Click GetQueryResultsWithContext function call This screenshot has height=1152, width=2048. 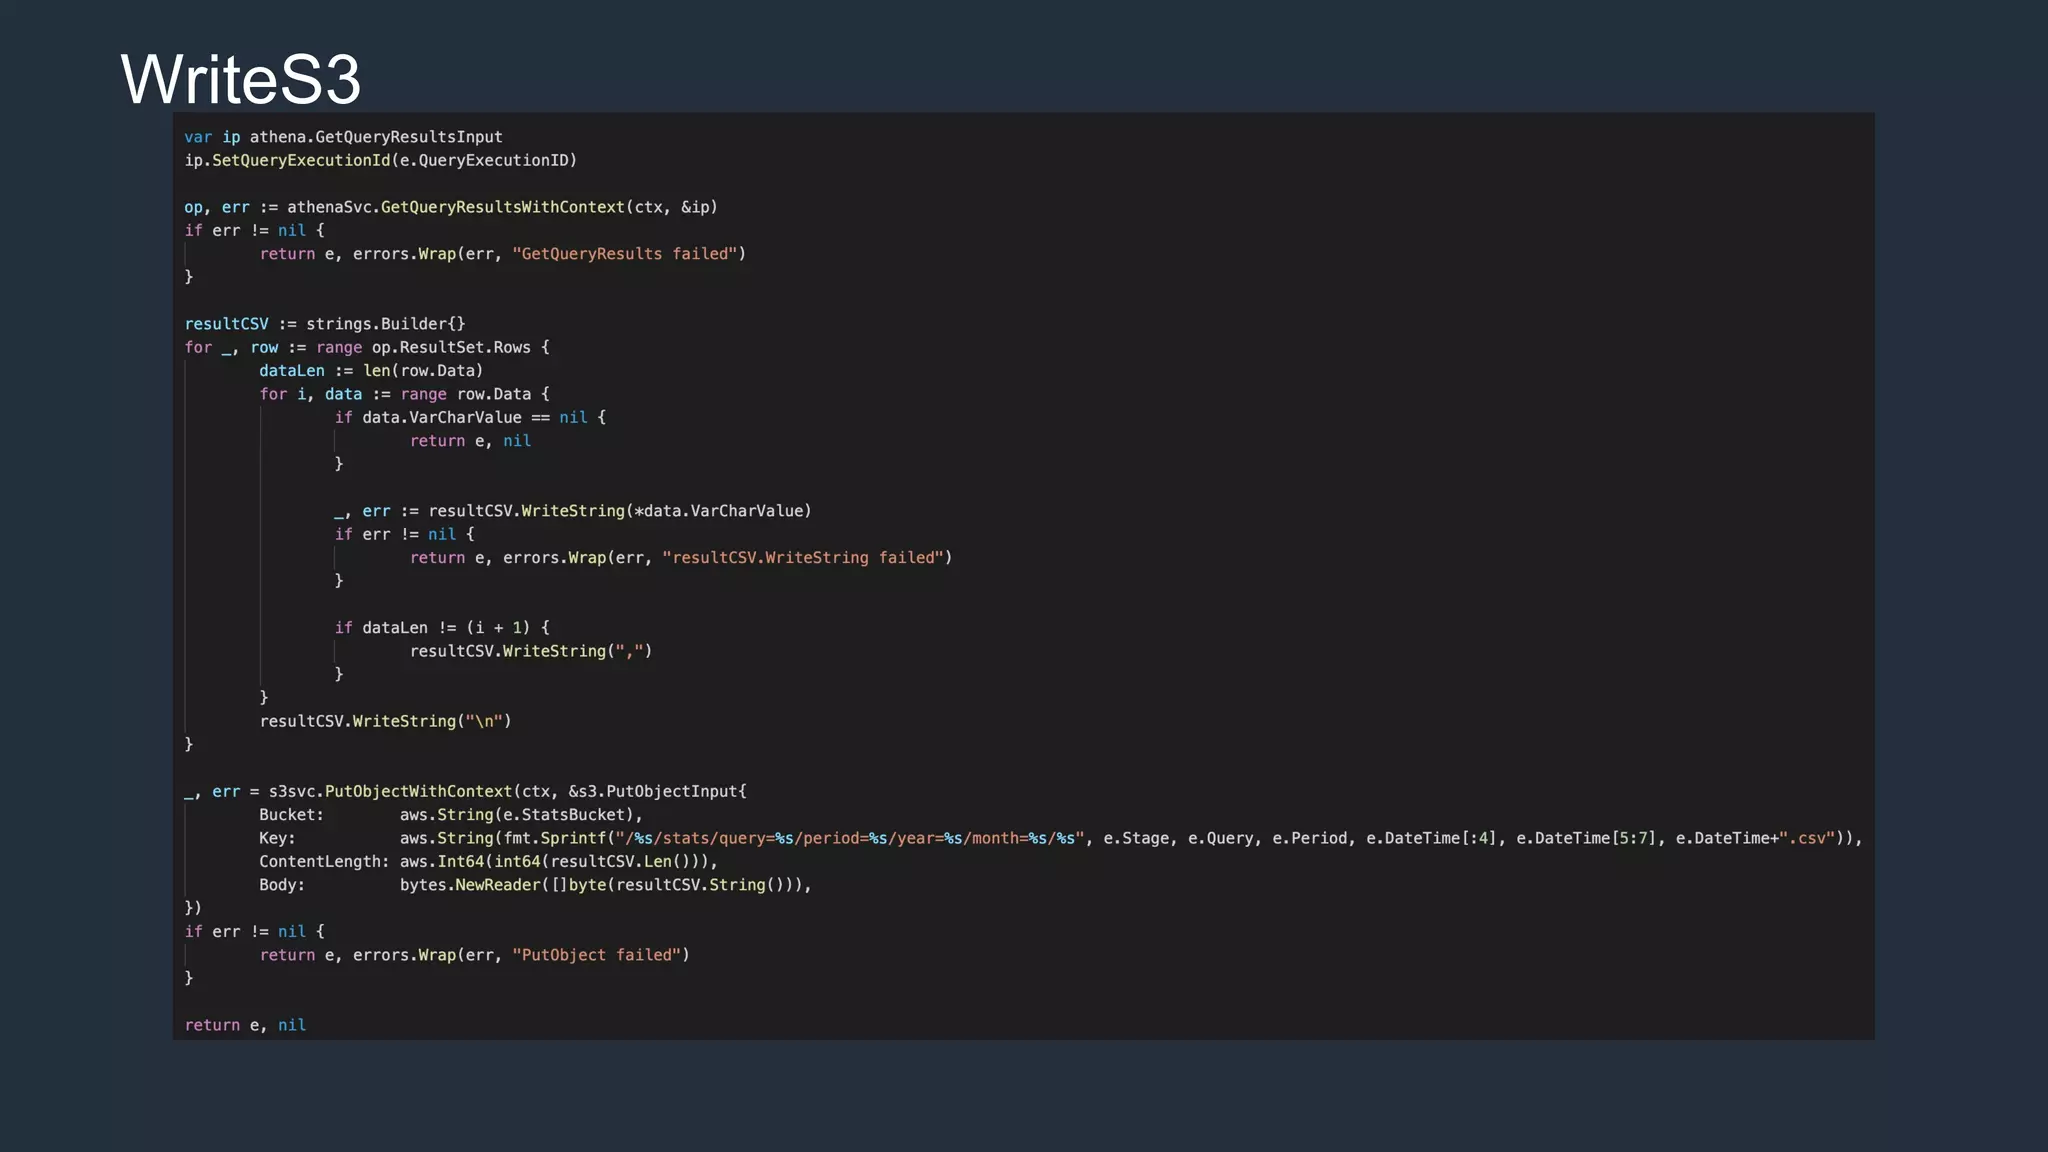(x=502, y=207)
